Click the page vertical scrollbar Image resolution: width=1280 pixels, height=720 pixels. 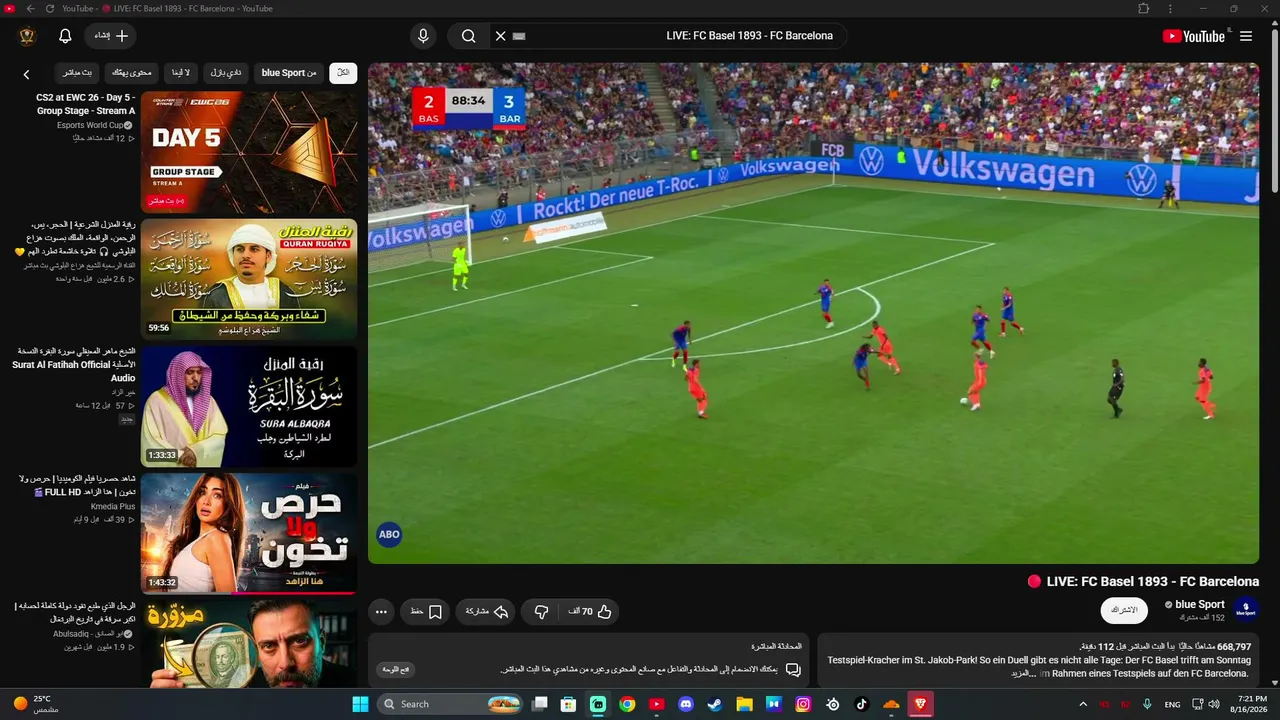pyautogui.click(x=1274, y=110)
